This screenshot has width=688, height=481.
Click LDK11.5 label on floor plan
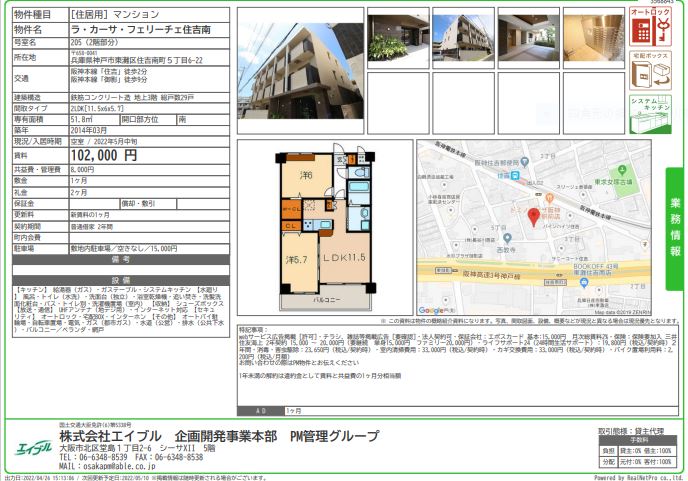tap(344, 258)
